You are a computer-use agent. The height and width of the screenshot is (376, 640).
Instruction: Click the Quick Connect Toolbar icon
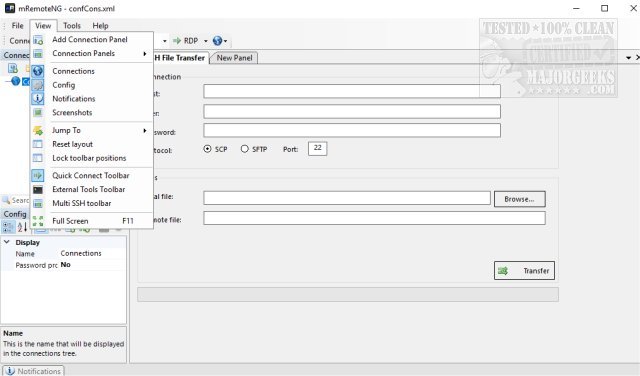[38, 176]
